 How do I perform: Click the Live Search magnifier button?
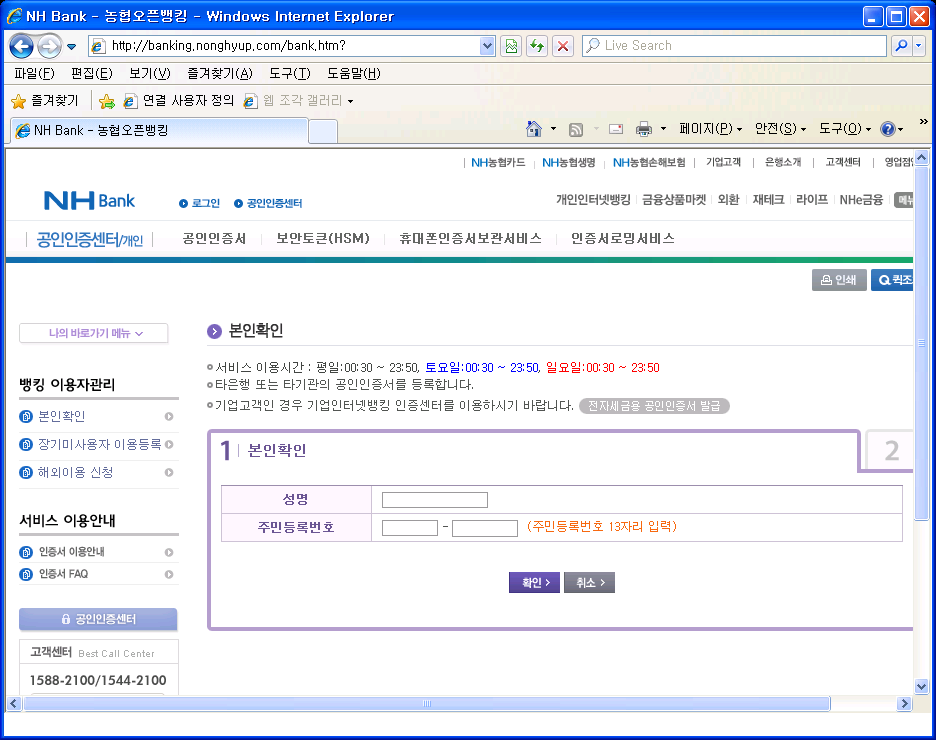tap(902, 45)
